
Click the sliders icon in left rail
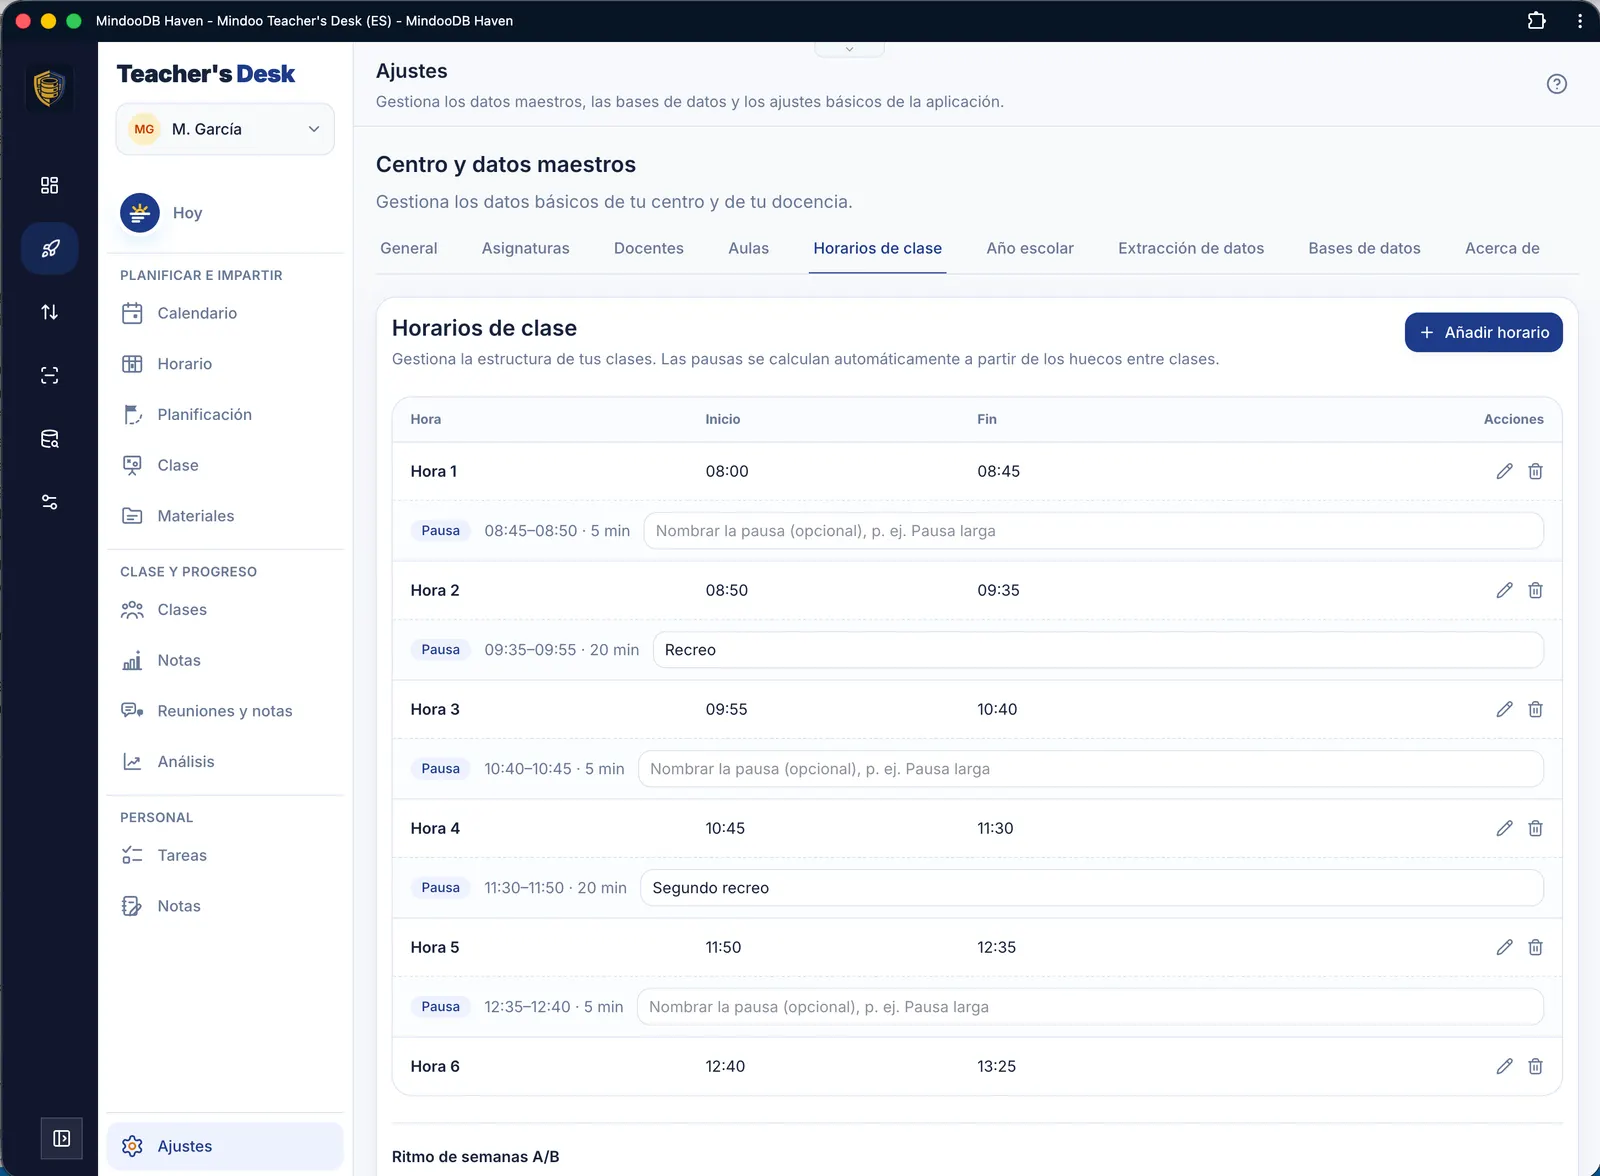tap(49, 502)
